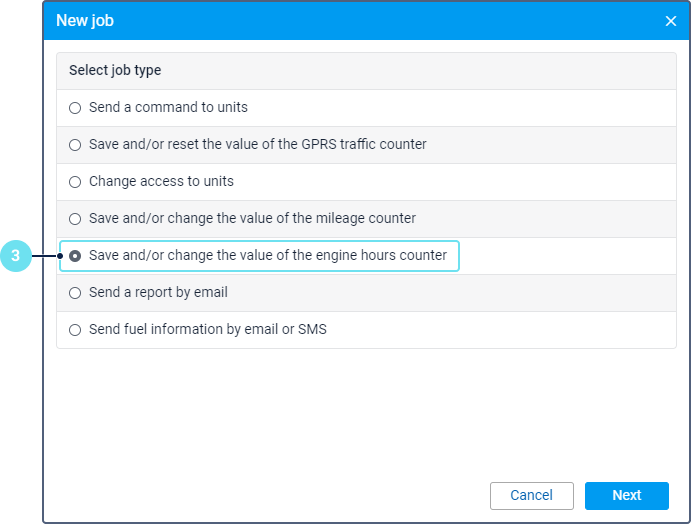Screen dimensions: 691x524
Task: Click the "Send a report by email" text
Action: (158, 292)
